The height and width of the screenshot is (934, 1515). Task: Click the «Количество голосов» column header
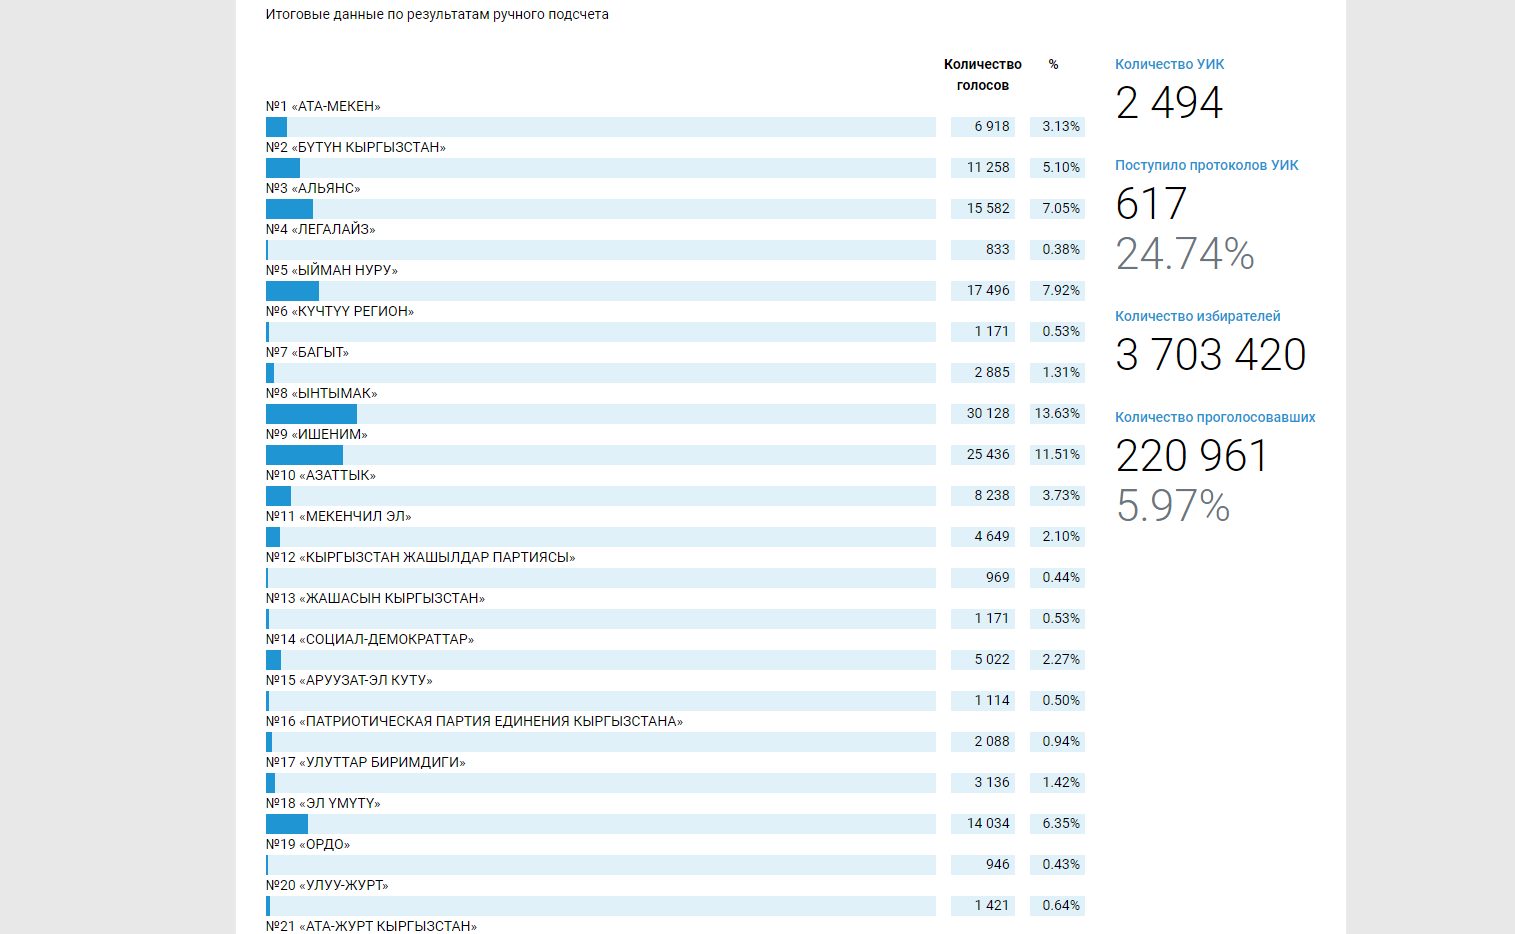pyautogui.click(x=982, y=75)
